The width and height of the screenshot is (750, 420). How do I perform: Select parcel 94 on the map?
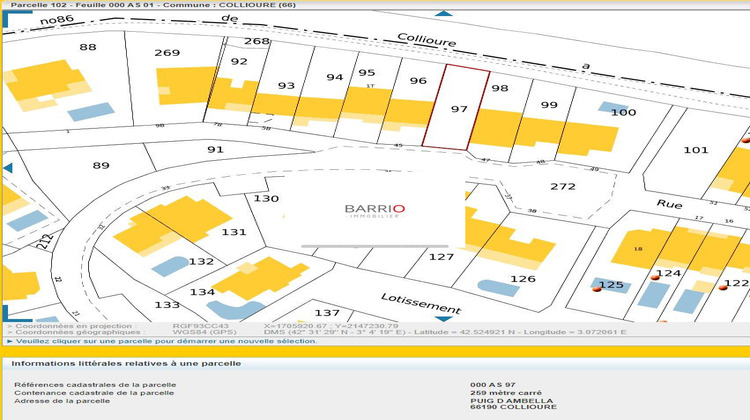click(335, 77)
